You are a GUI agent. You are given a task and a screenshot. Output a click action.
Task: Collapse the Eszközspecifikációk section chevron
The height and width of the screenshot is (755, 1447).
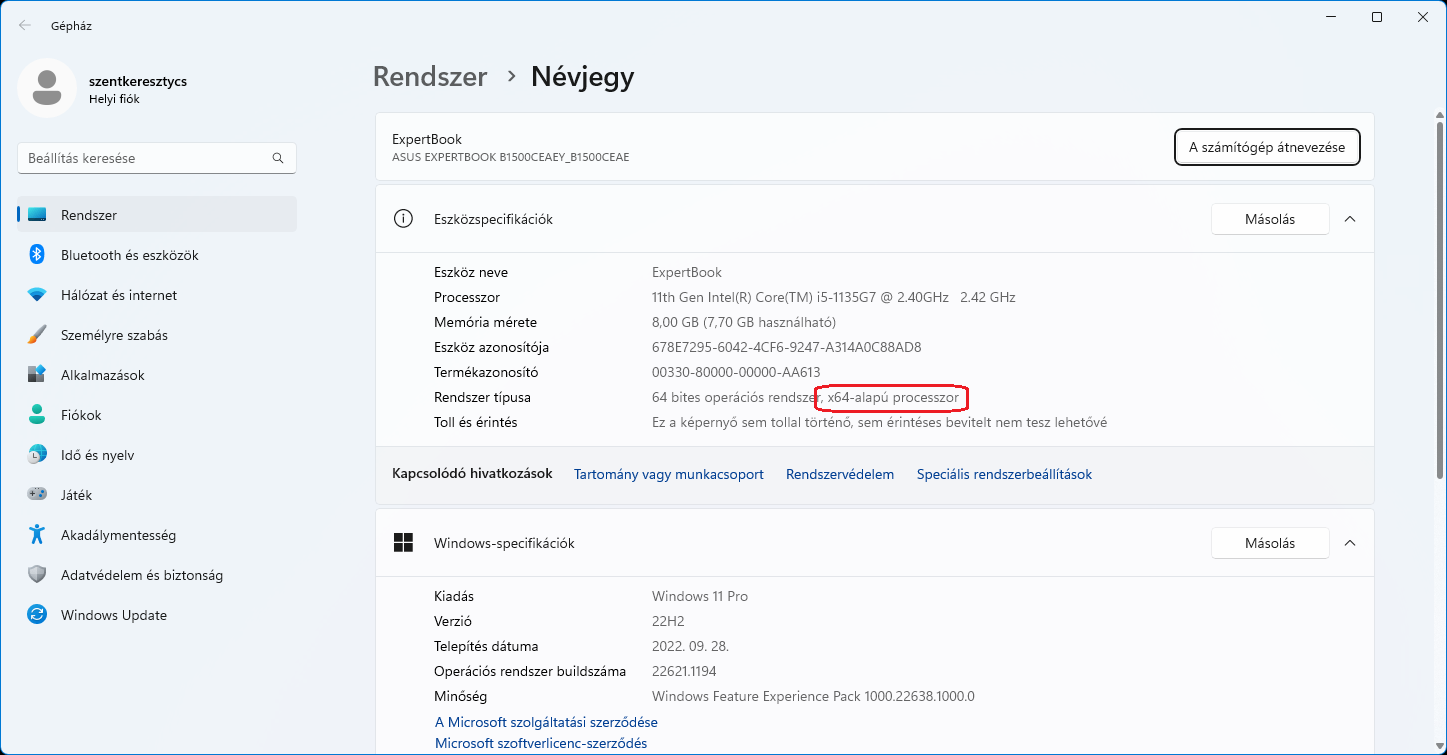(x=1350, y=219)
